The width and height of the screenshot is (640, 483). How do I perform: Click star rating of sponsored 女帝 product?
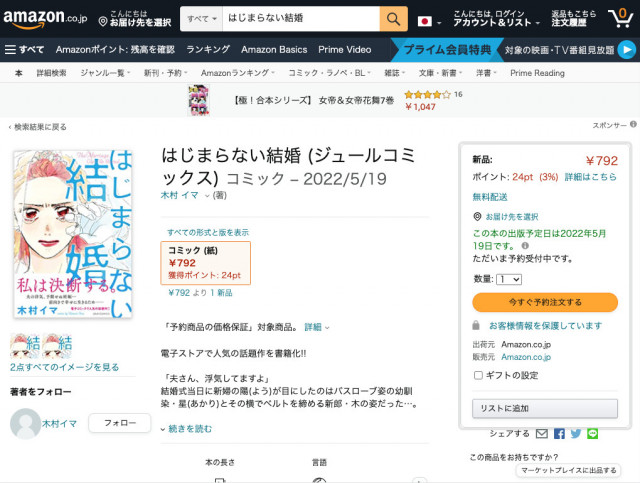click(x=427, y=95)
